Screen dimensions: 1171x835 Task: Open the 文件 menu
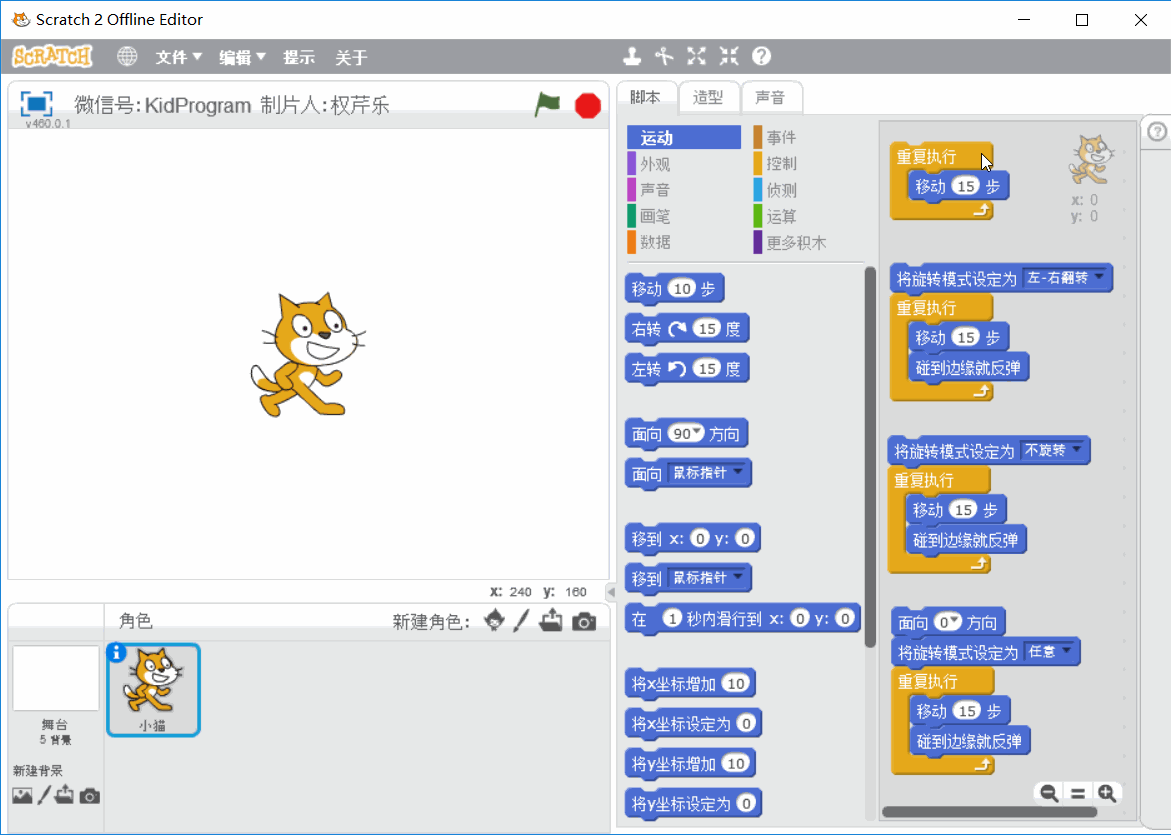(178, 57)
